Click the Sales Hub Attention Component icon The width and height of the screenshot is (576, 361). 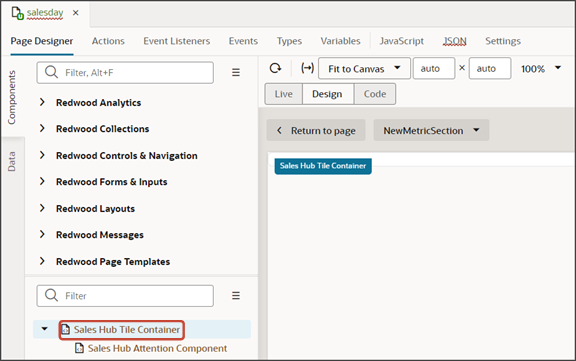79,348
